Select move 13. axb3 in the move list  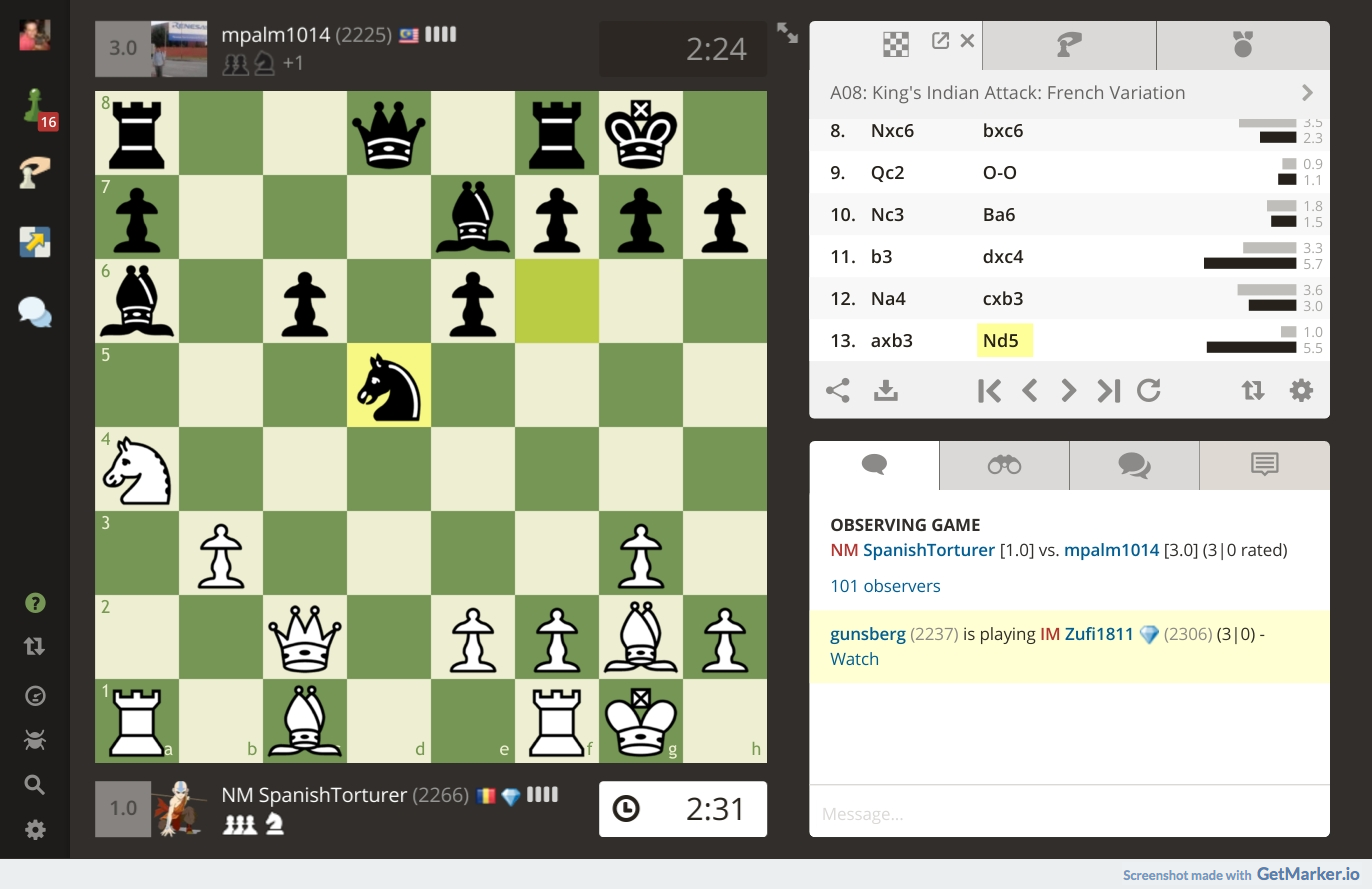click(x=892, y=341)
